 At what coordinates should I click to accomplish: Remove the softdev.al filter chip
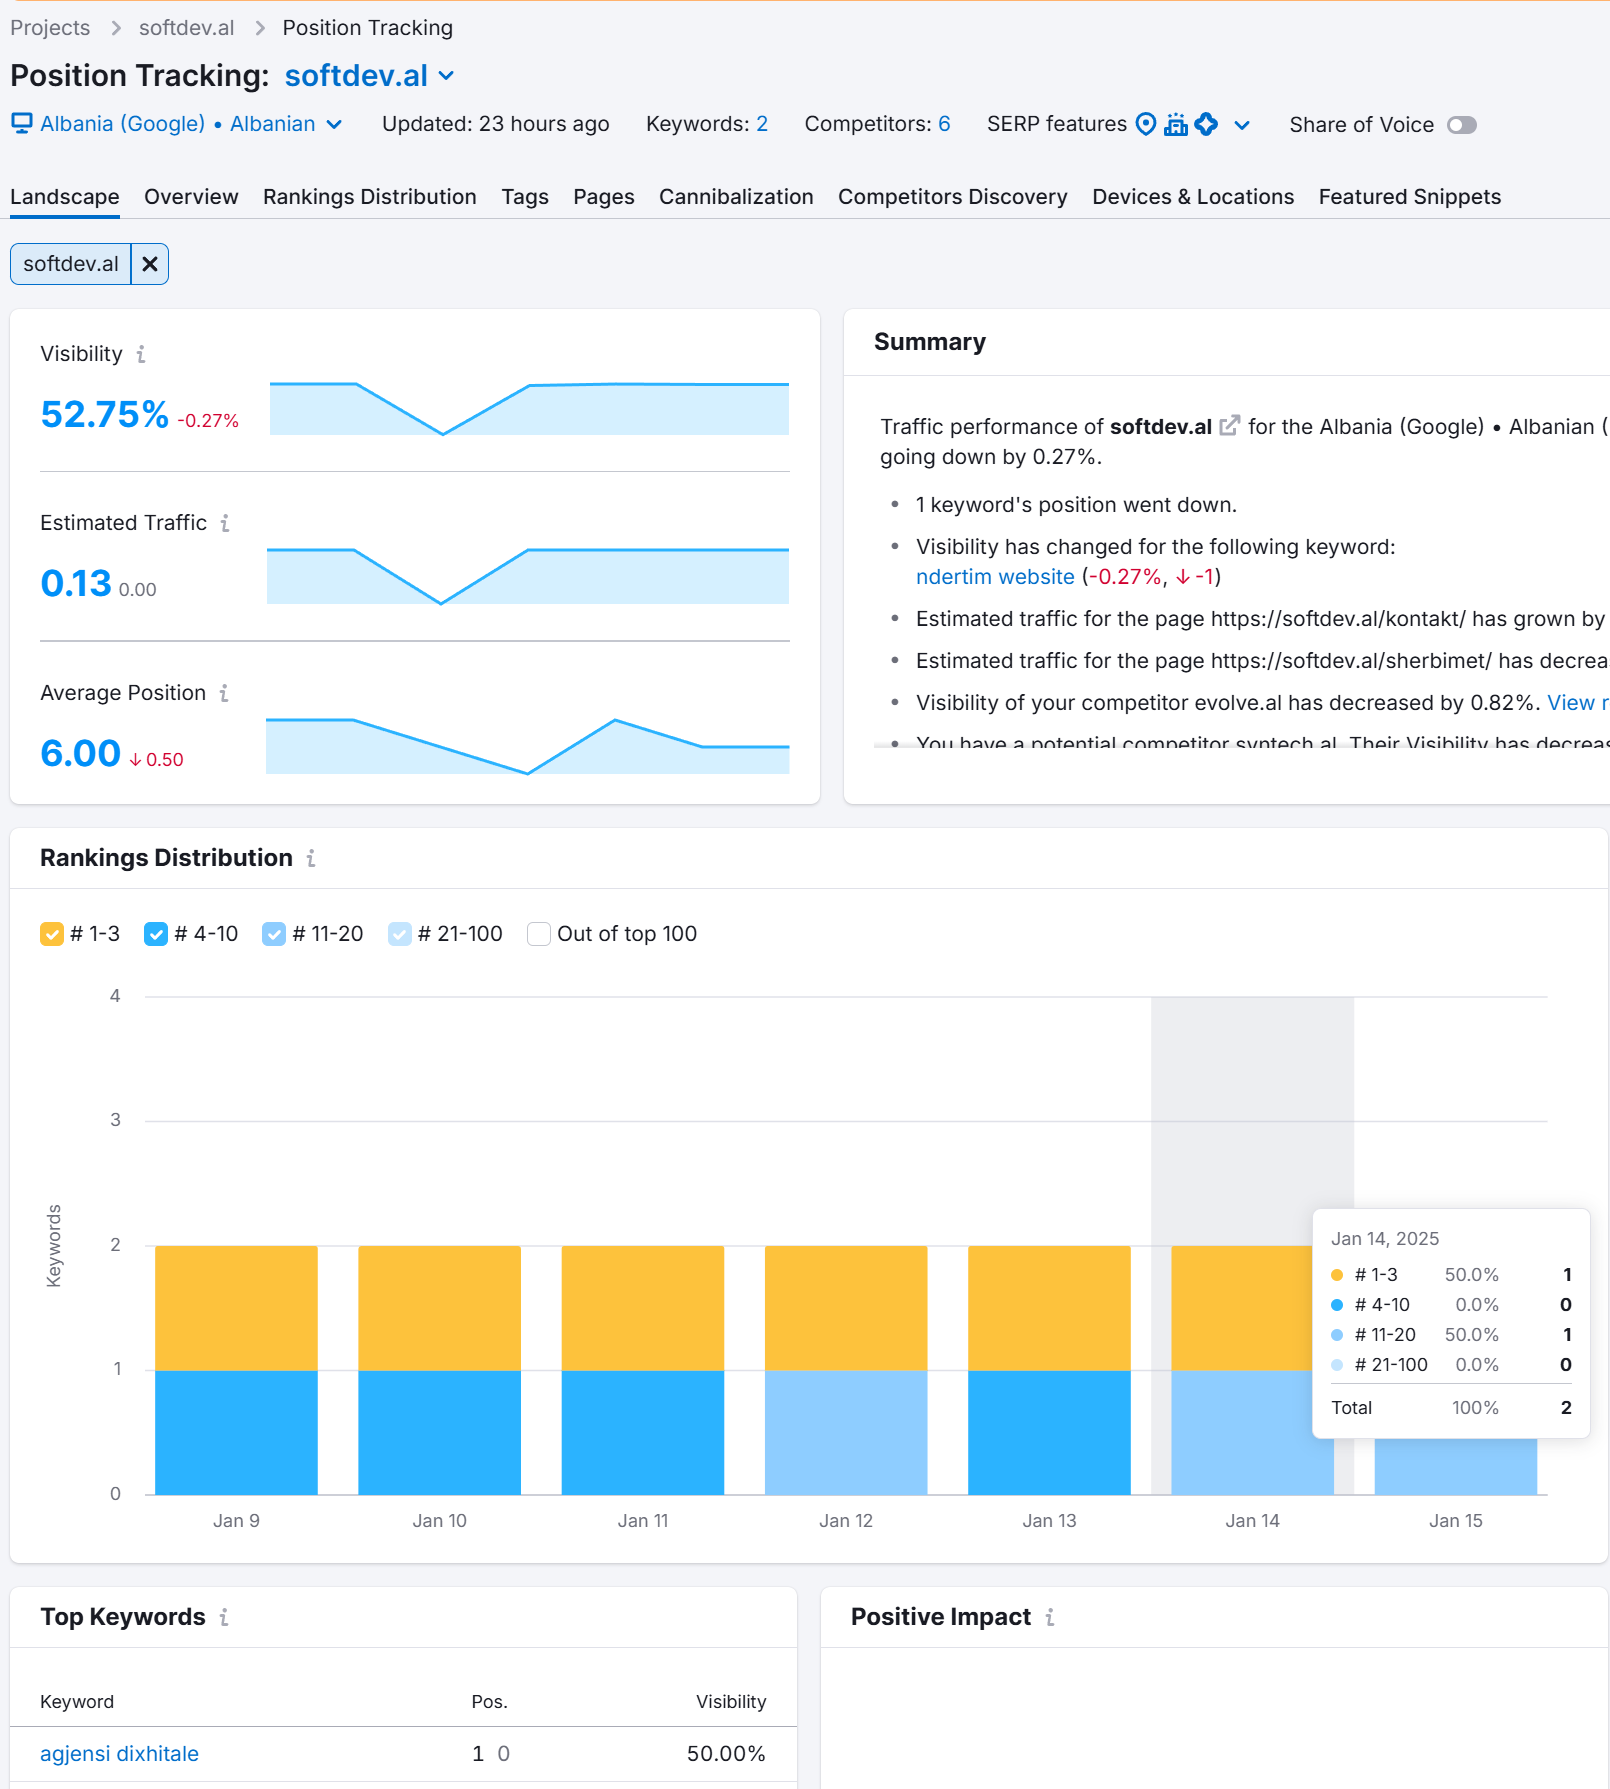150,264
